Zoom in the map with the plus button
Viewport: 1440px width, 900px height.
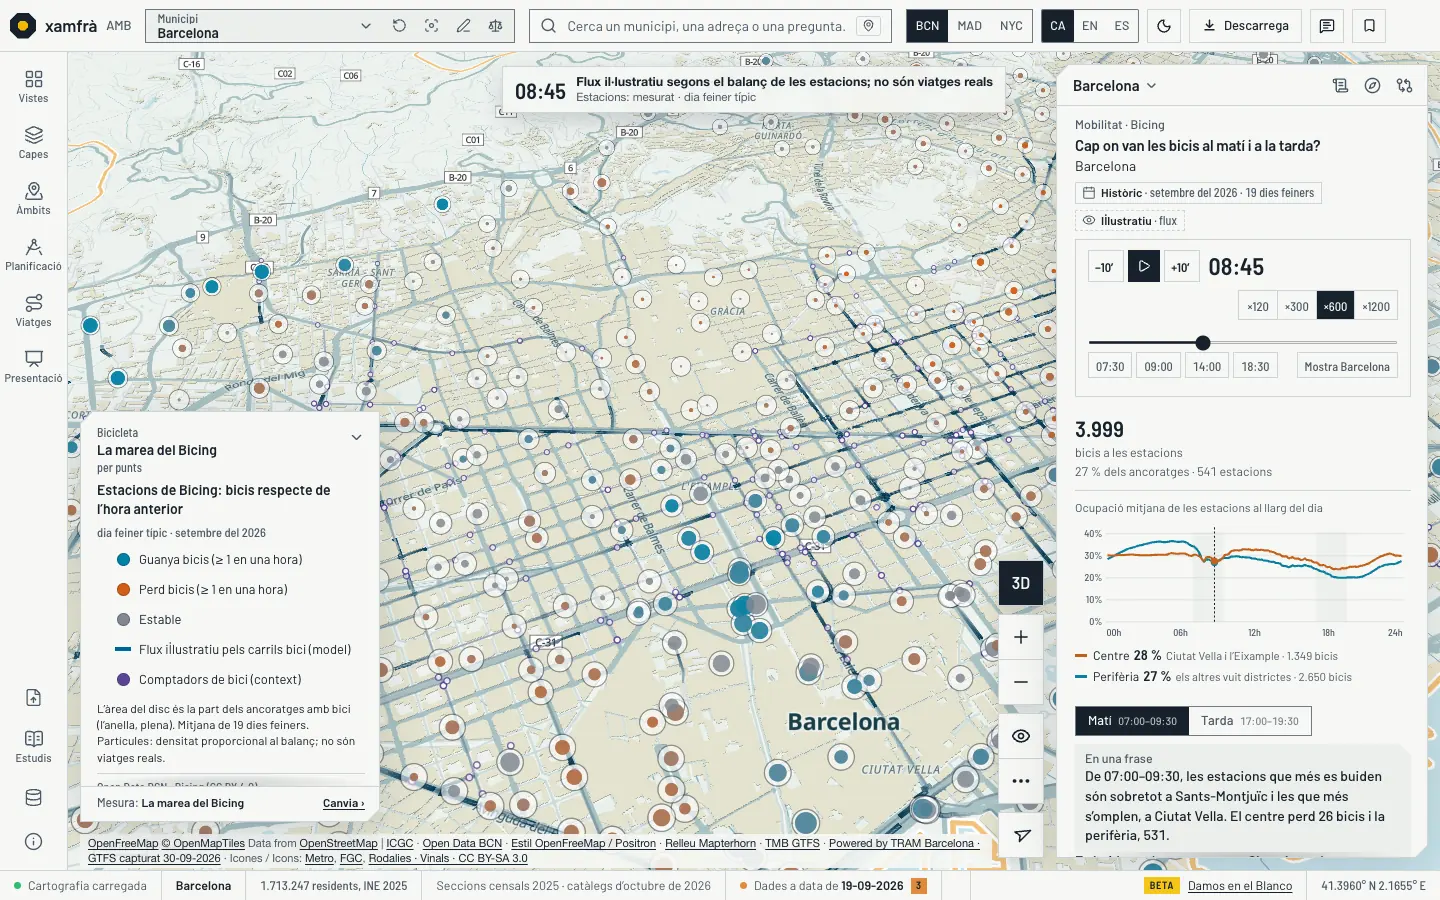coord(1021,637)
